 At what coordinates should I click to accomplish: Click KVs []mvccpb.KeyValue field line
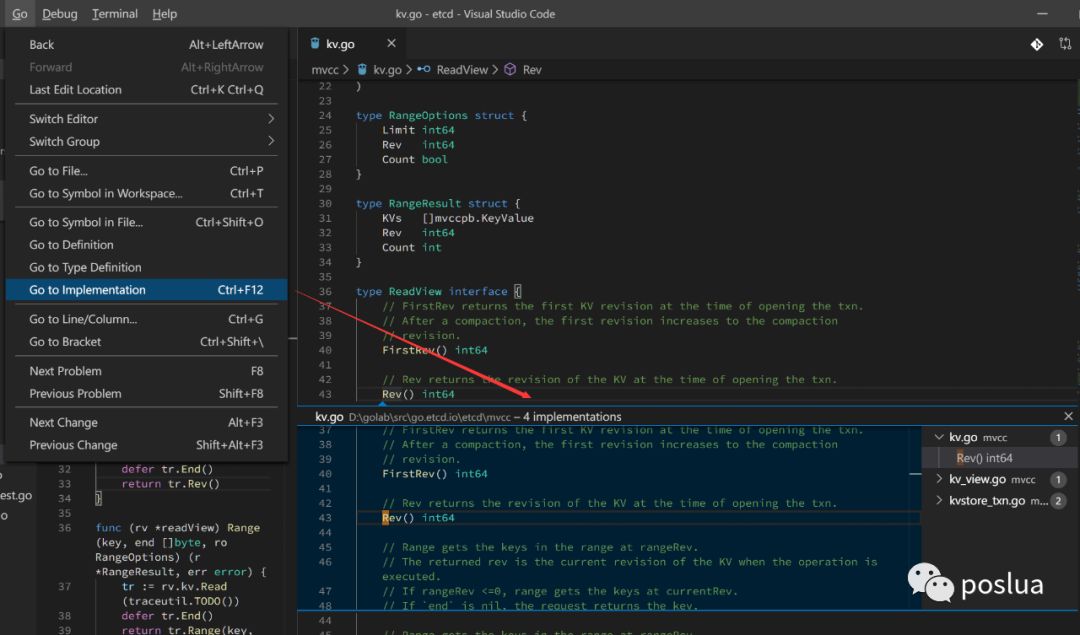coord(458,218)
